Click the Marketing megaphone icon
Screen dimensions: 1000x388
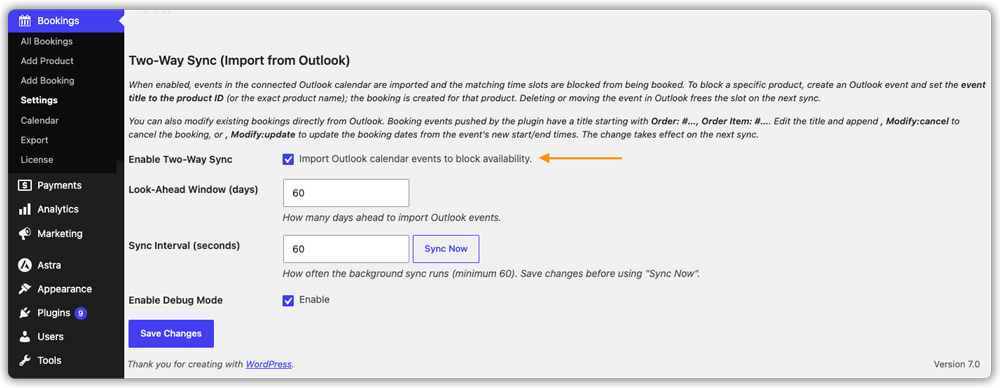pos(25,234)
